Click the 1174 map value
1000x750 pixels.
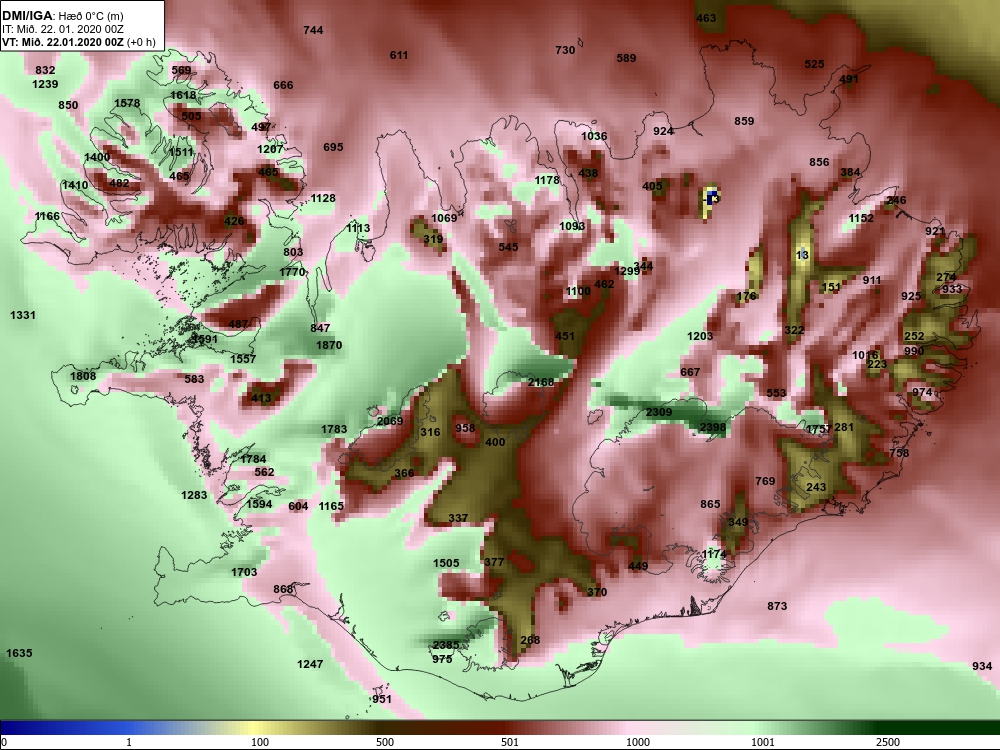pyautogui.click(x=714, y=554)
